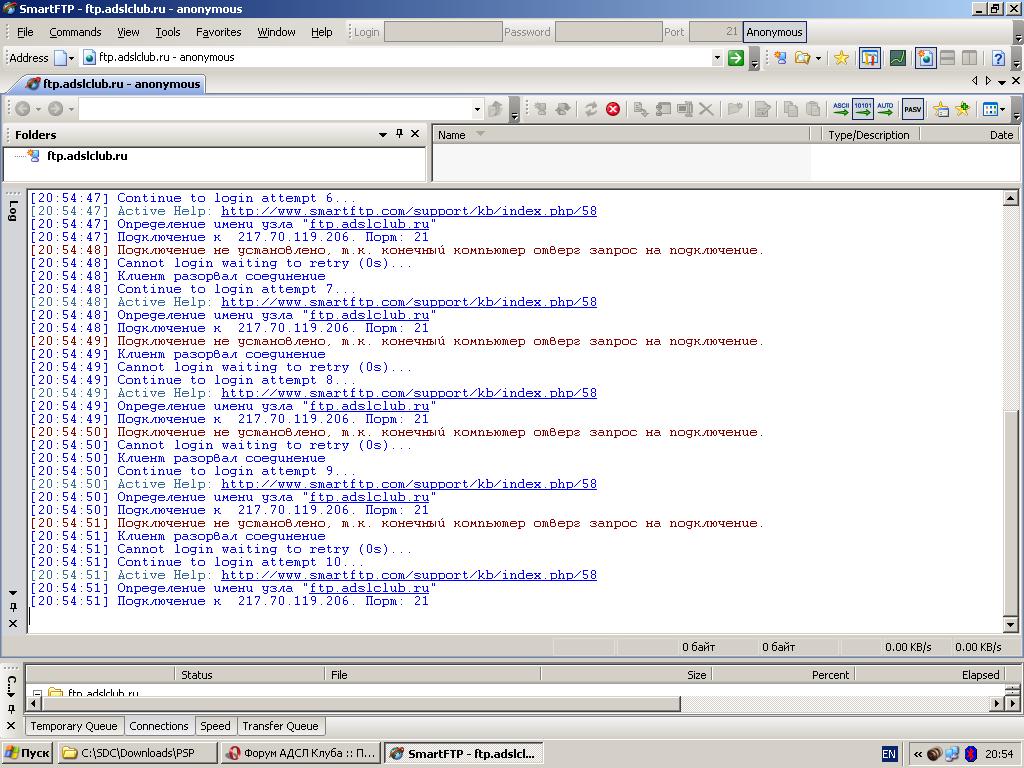Screen dimensions: 1024x768
Task: Click the Delete X toolbar icon
Action: (706, 109)
